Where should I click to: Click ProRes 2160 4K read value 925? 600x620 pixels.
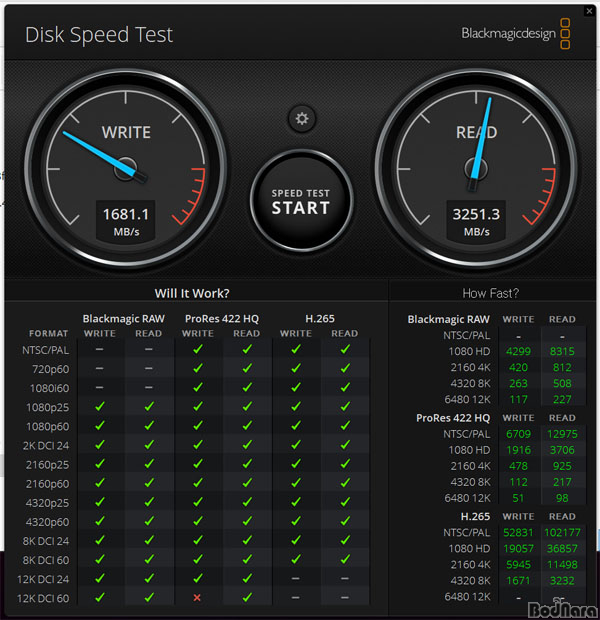click(562, 466)
